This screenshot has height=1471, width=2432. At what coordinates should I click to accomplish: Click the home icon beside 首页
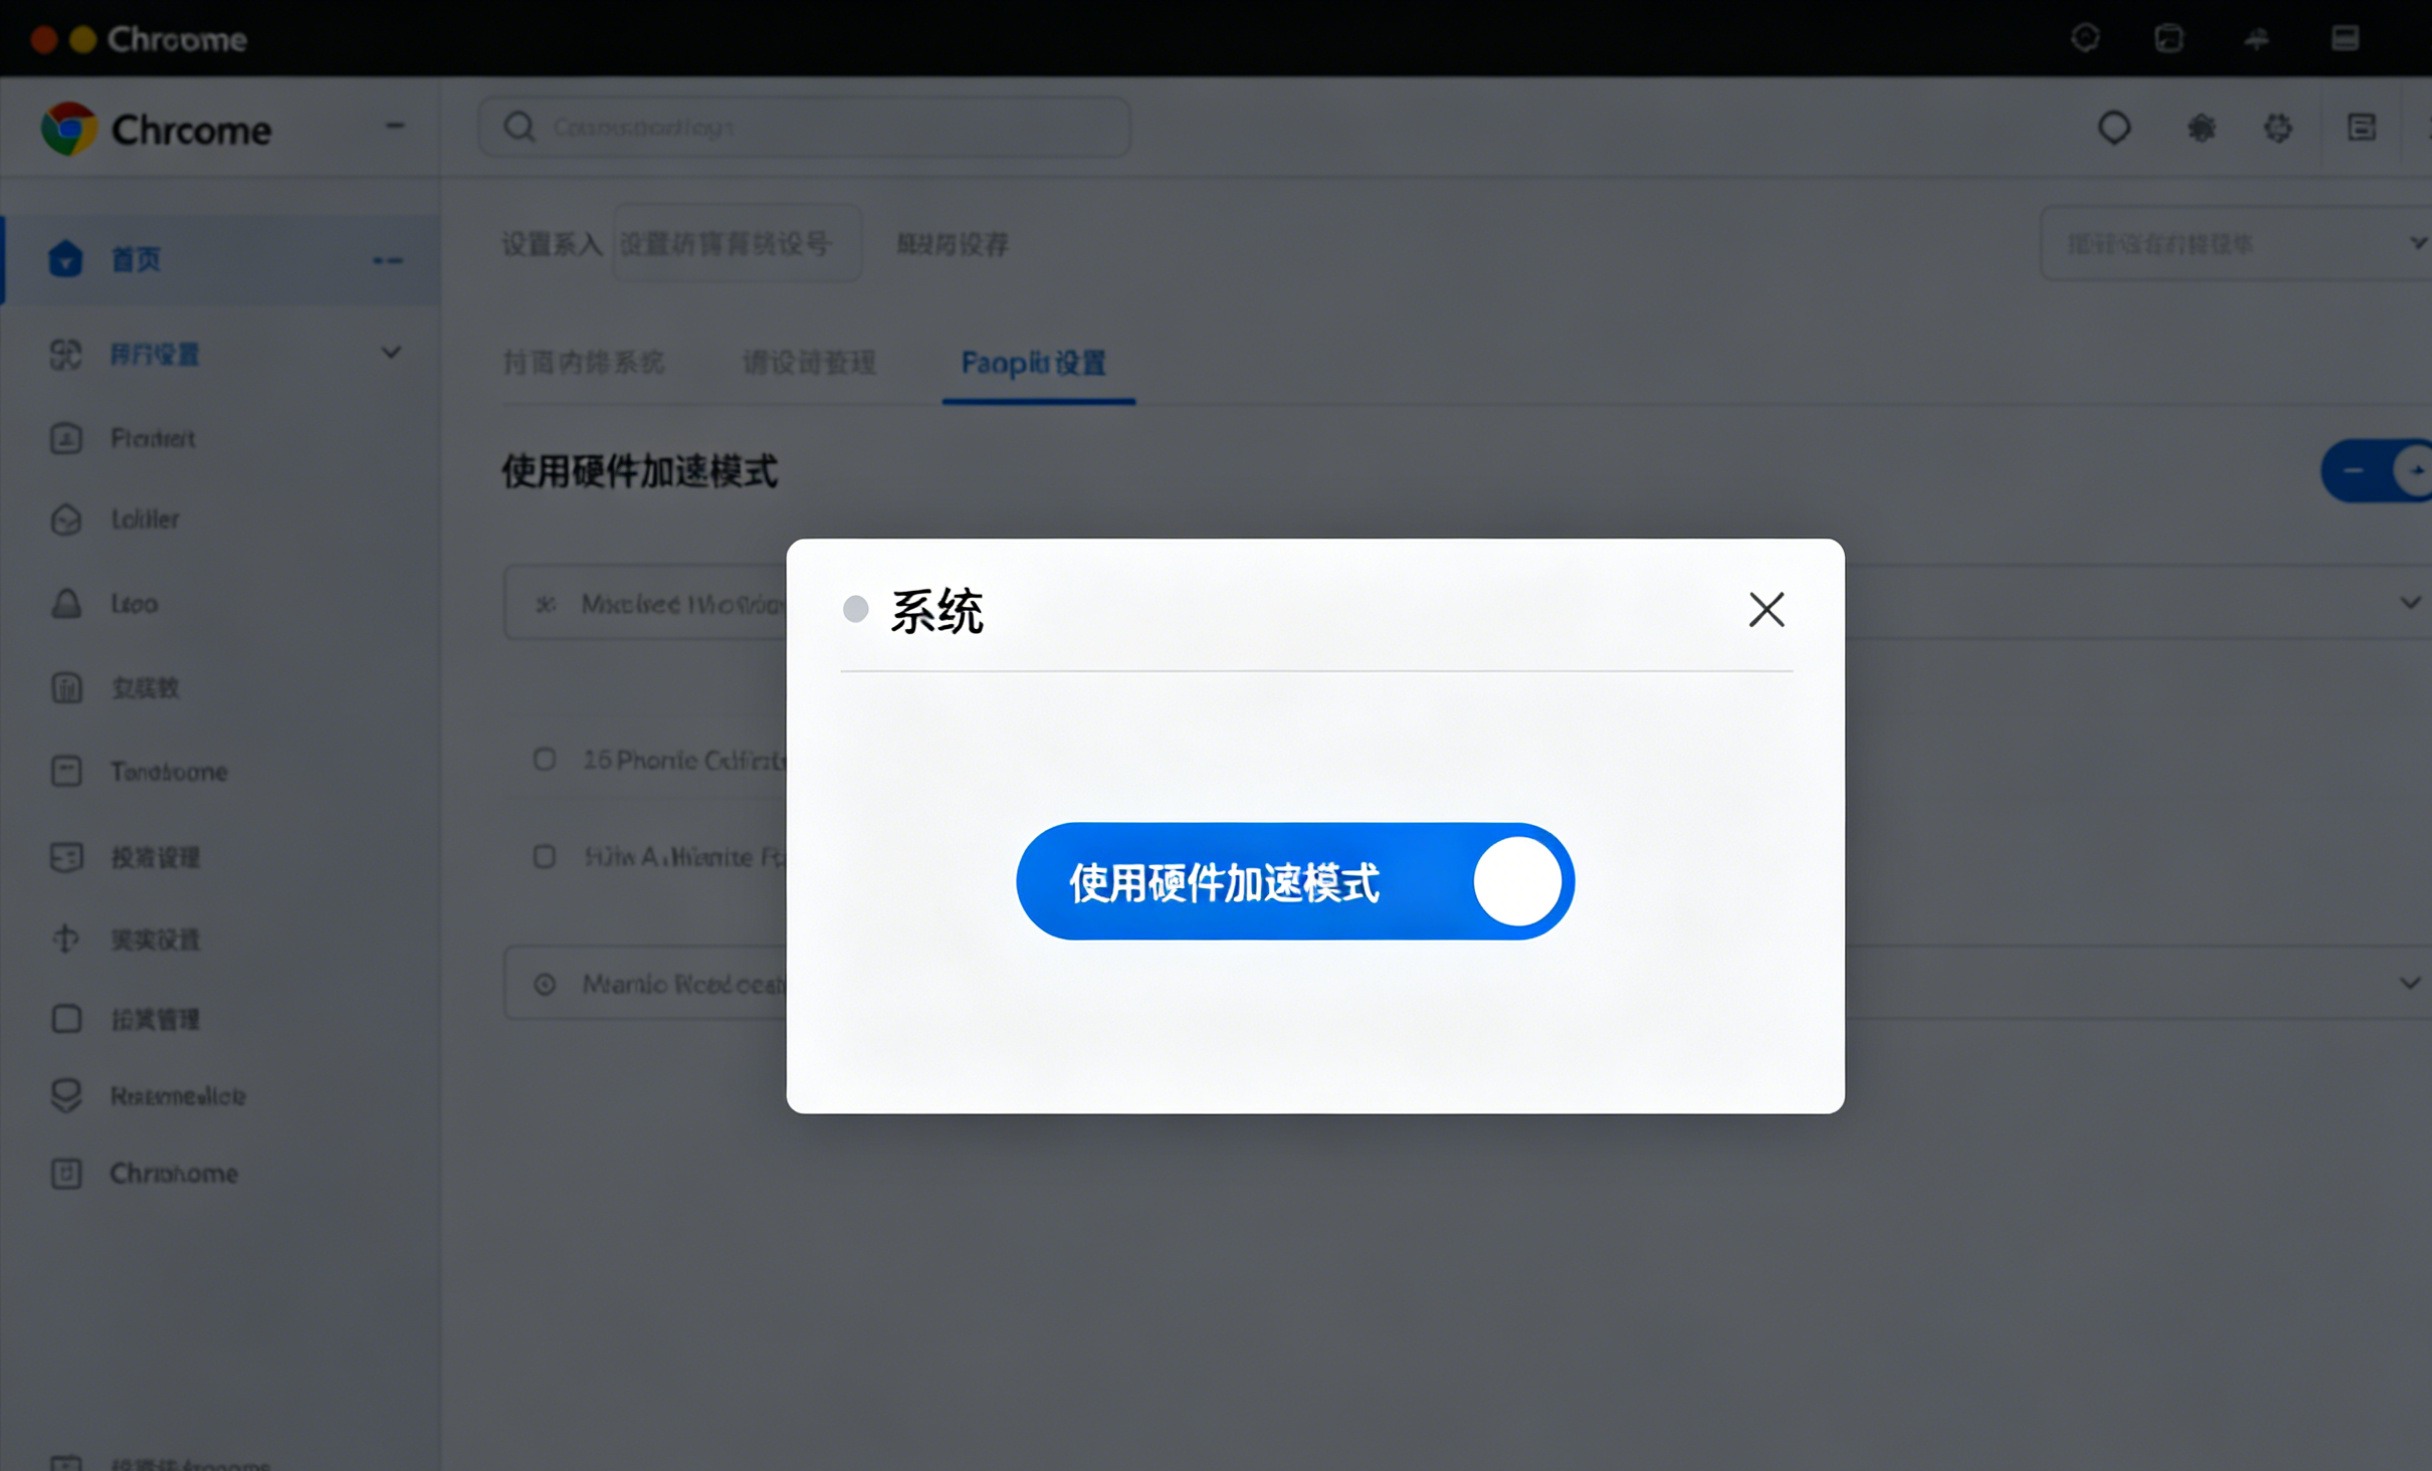pyautogui.click(x=66, y=259)
